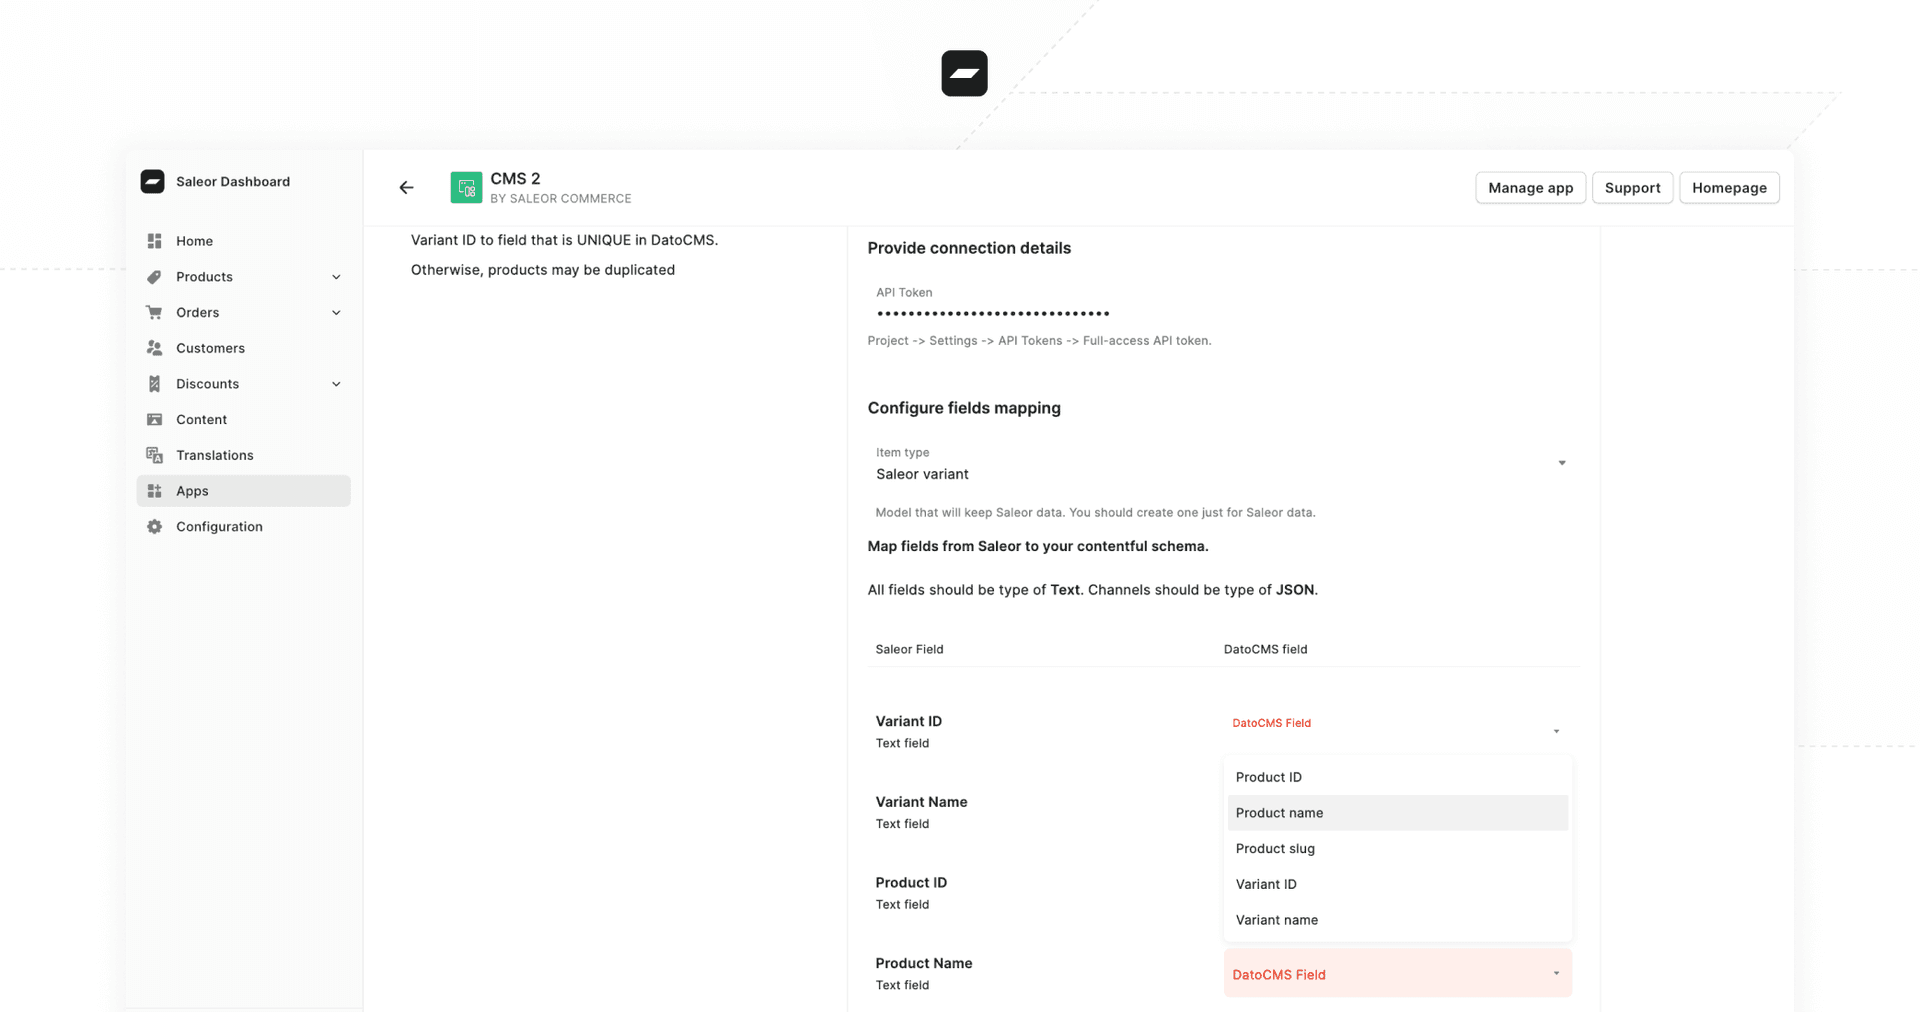The width and height of the screenshot is (1920, 1012).
Task: Click the Saleor Field column header
Action: tap(909, 649)
